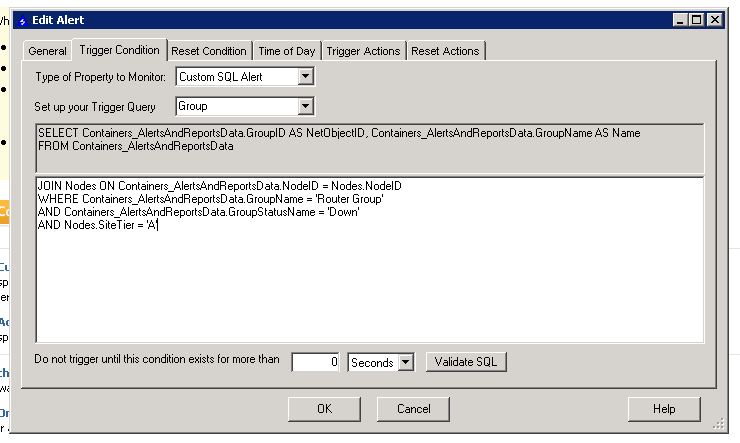Select the Trigger Condition tab
The height and width of the screenshot is (443, 740).
pyautogui.click(x=119, y=50)
